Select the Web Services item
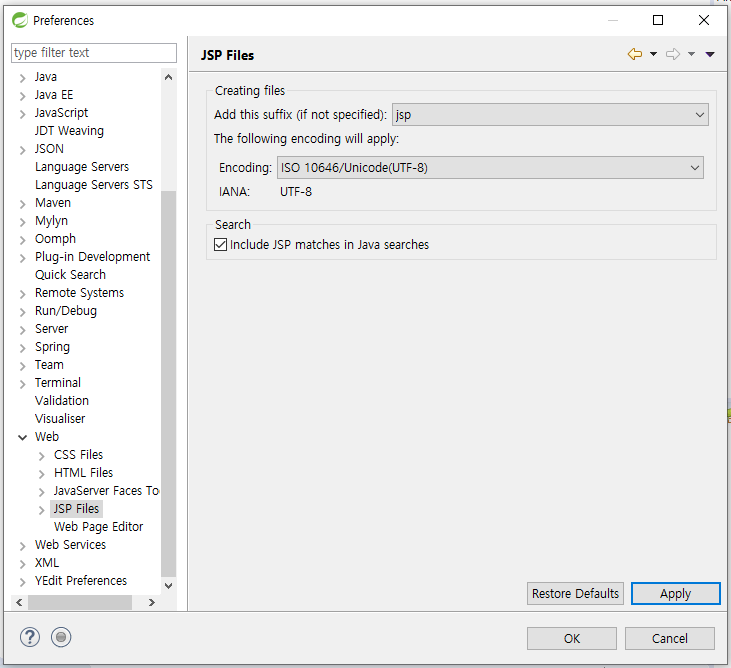This screenshot has height=668, width=731. coord(70,544)
